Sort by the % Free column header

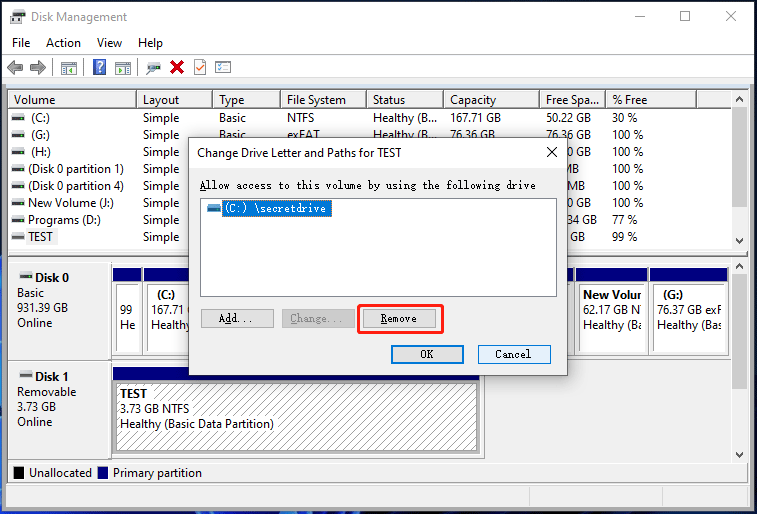(651, 100)
